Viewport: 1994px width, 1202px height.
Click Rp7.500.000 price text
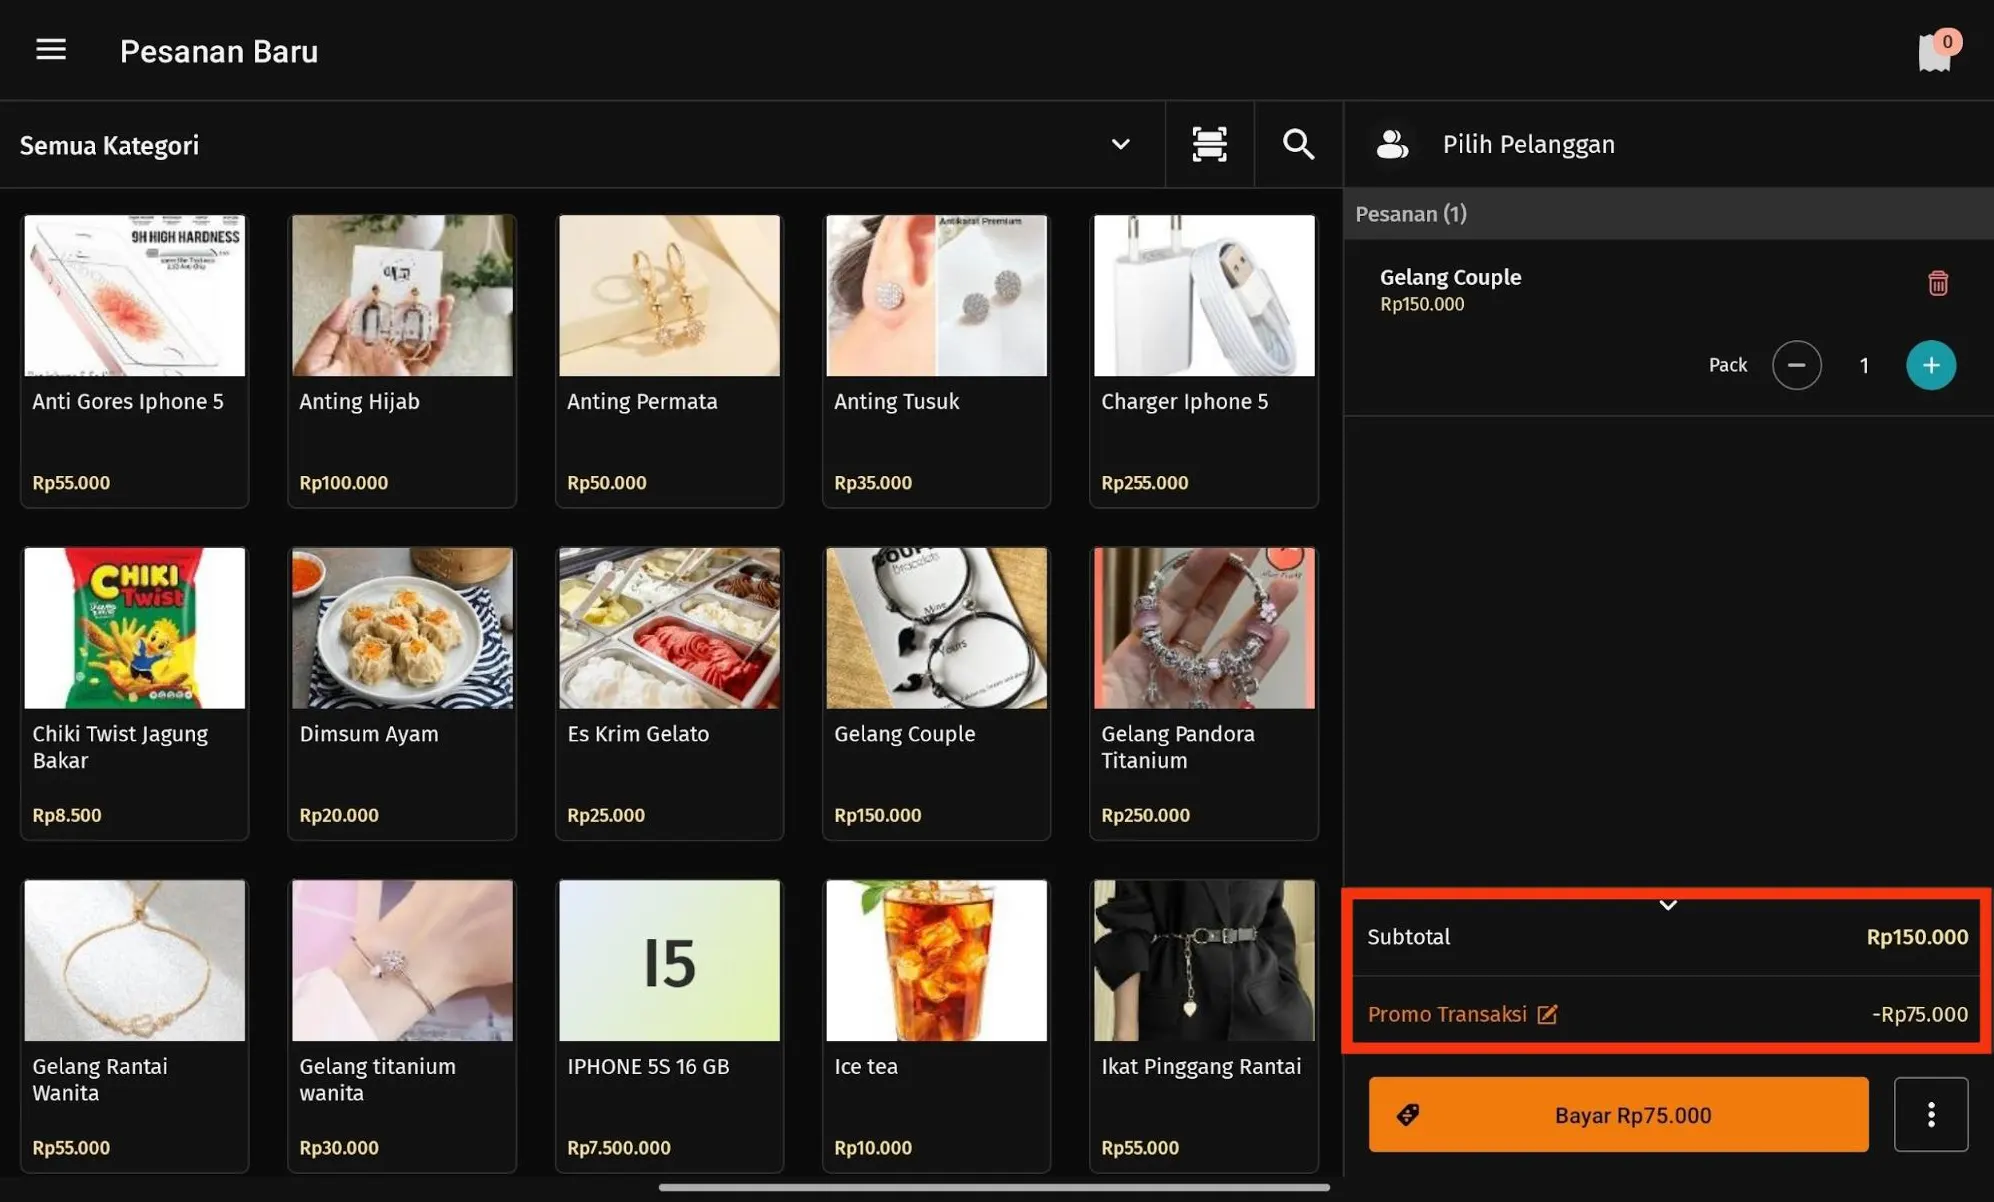[x=618, y=1147]
